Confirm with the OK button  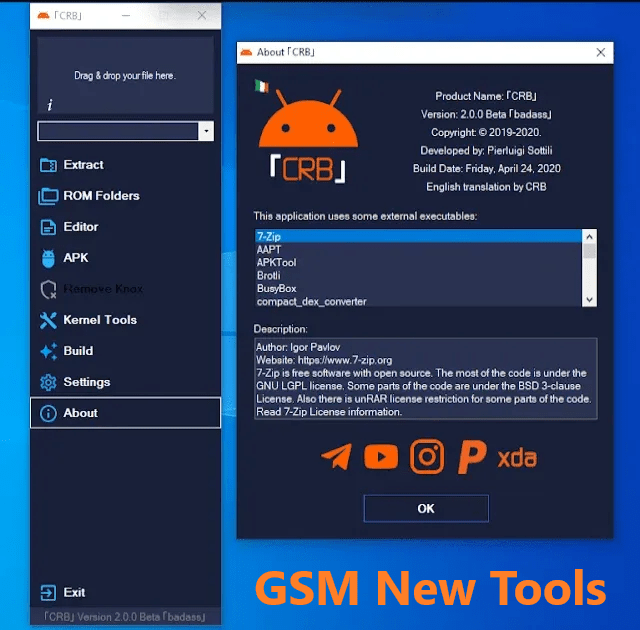coord(426,508)
